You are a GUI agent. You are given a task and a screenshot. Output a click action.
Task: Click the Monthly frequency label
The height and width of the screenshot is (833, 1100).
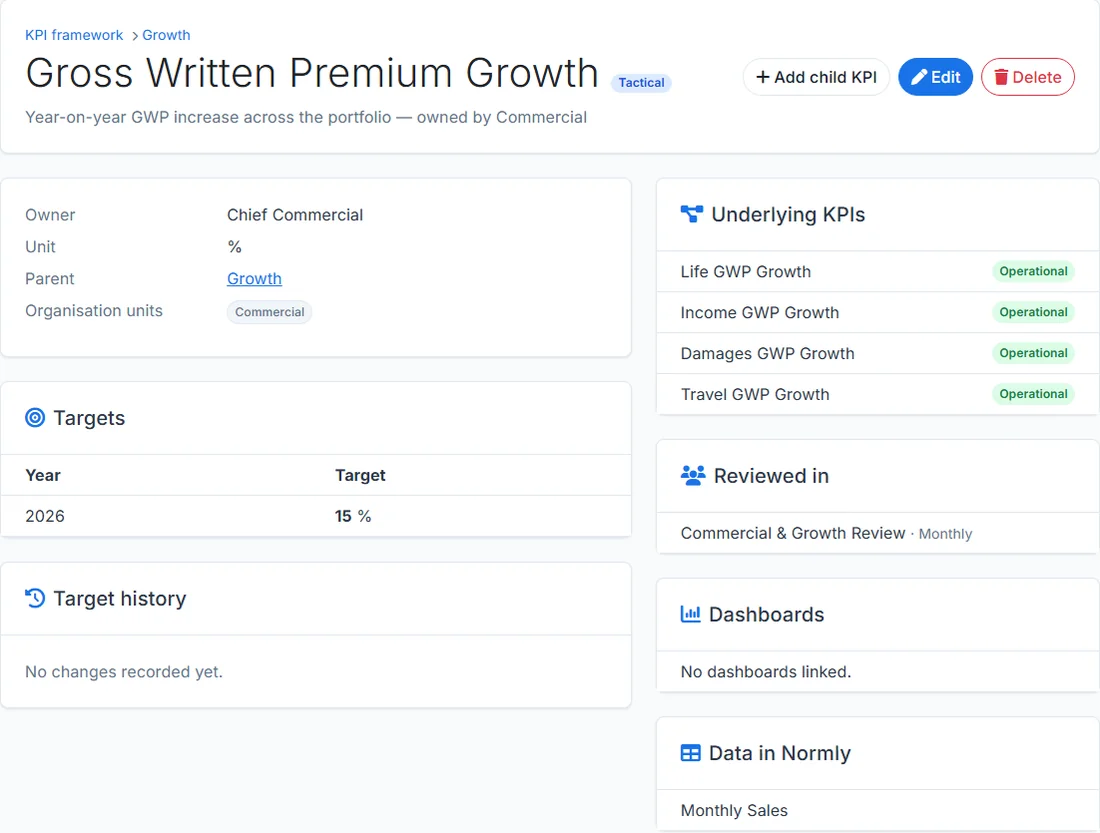tap(945, 534)
